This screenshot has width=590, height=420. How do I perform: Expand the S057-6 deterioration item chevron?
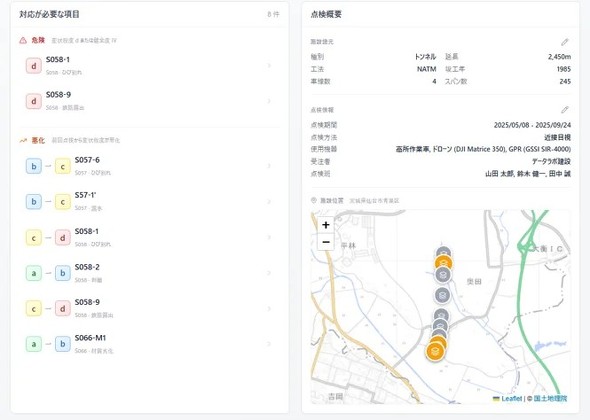269,166
